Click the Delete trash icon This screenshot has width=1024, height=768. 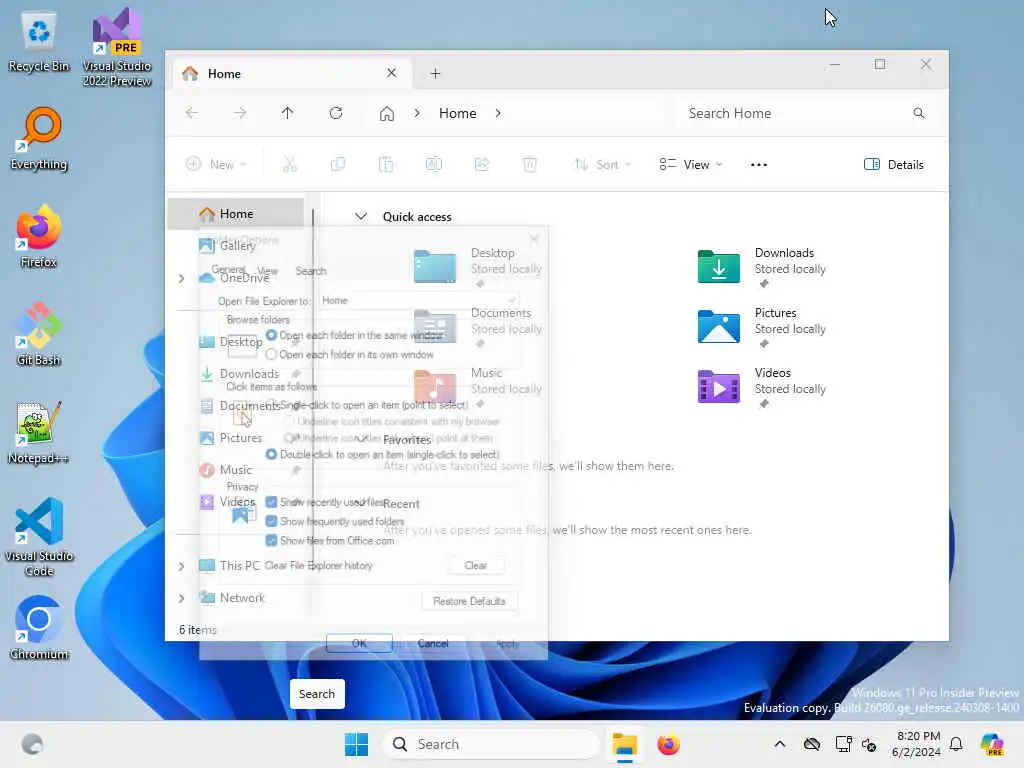[530, 165]
